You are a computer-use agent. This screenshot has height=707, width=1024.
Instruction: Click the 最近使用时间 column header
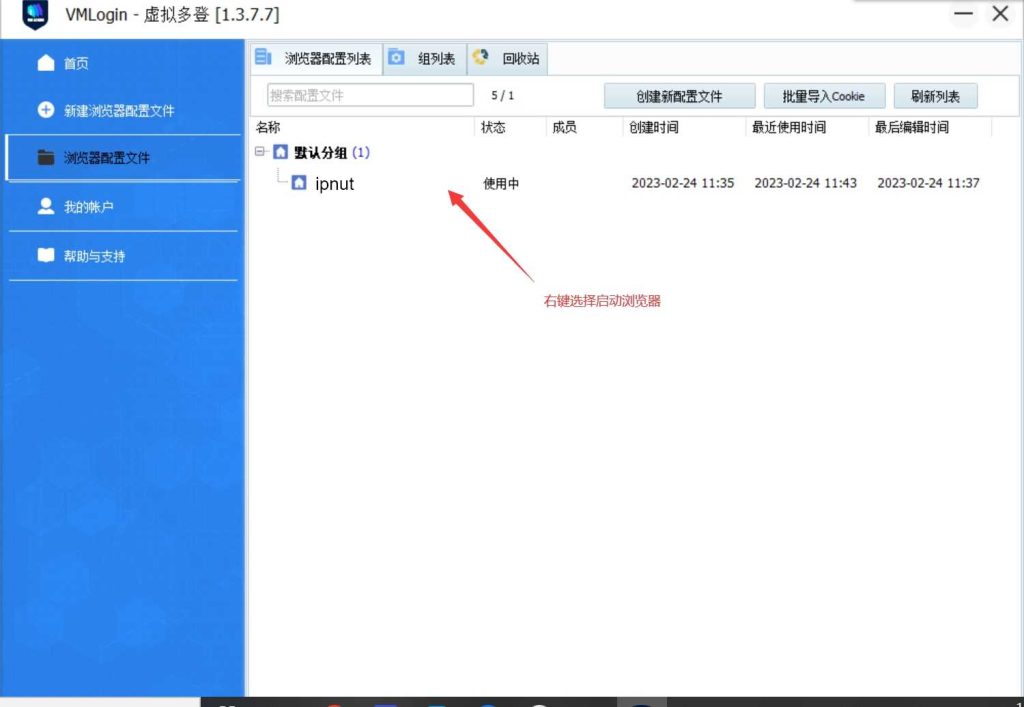point(789,127)
